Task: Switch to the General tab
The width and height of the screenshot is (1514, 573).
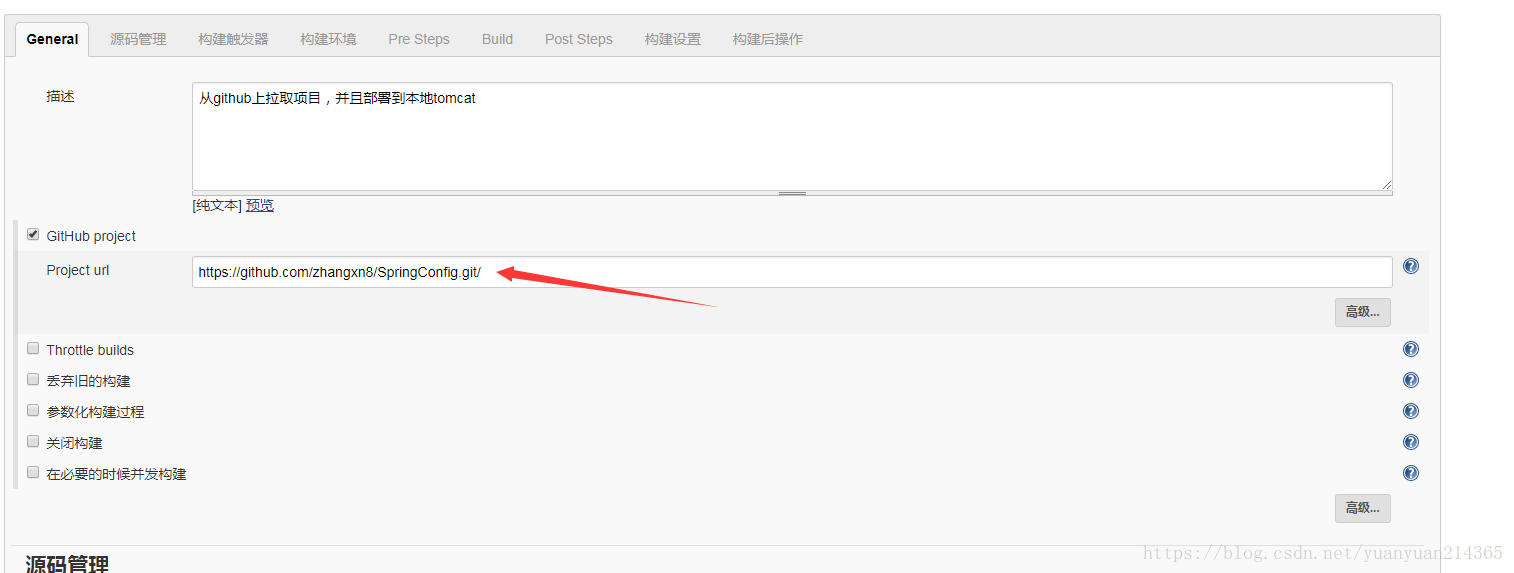Action: coord(52,39)
